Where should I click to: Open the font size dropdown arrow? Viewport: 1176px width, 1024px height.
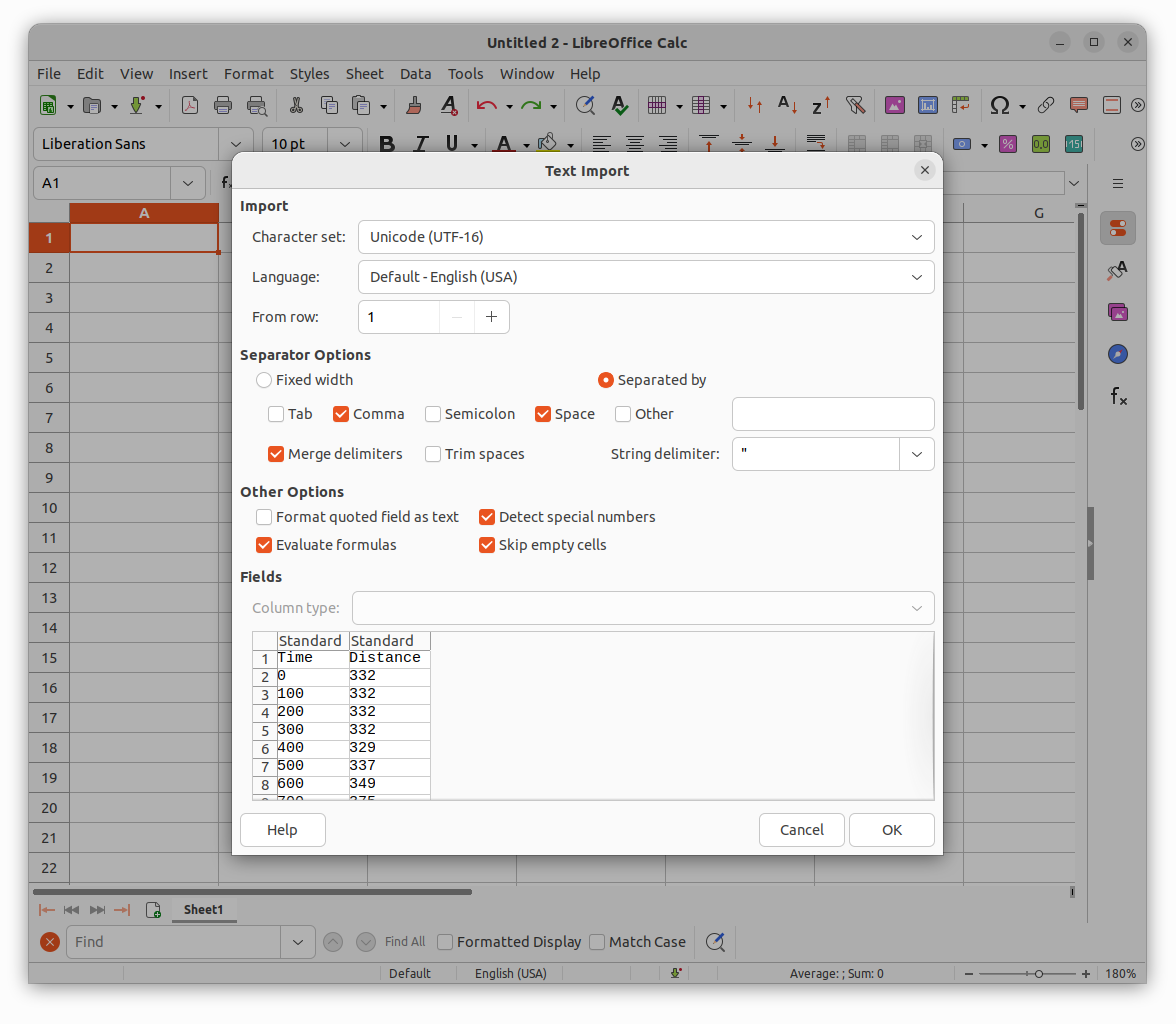(x=344, y=144)
